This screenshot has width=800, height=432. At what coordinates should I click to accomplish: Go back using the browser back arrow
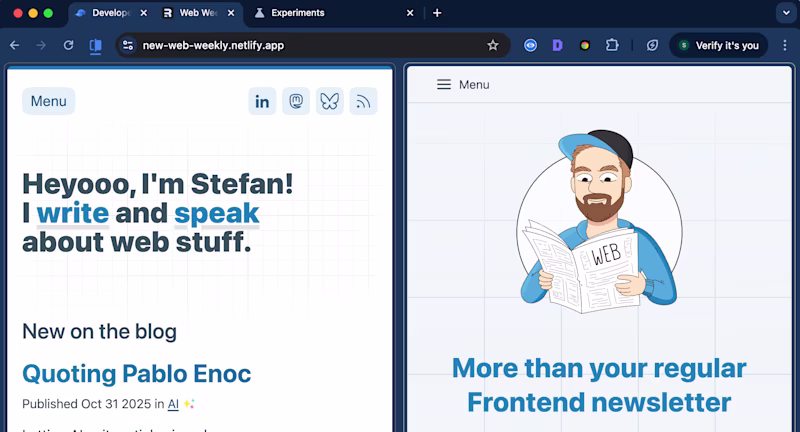tap(14, 45)
